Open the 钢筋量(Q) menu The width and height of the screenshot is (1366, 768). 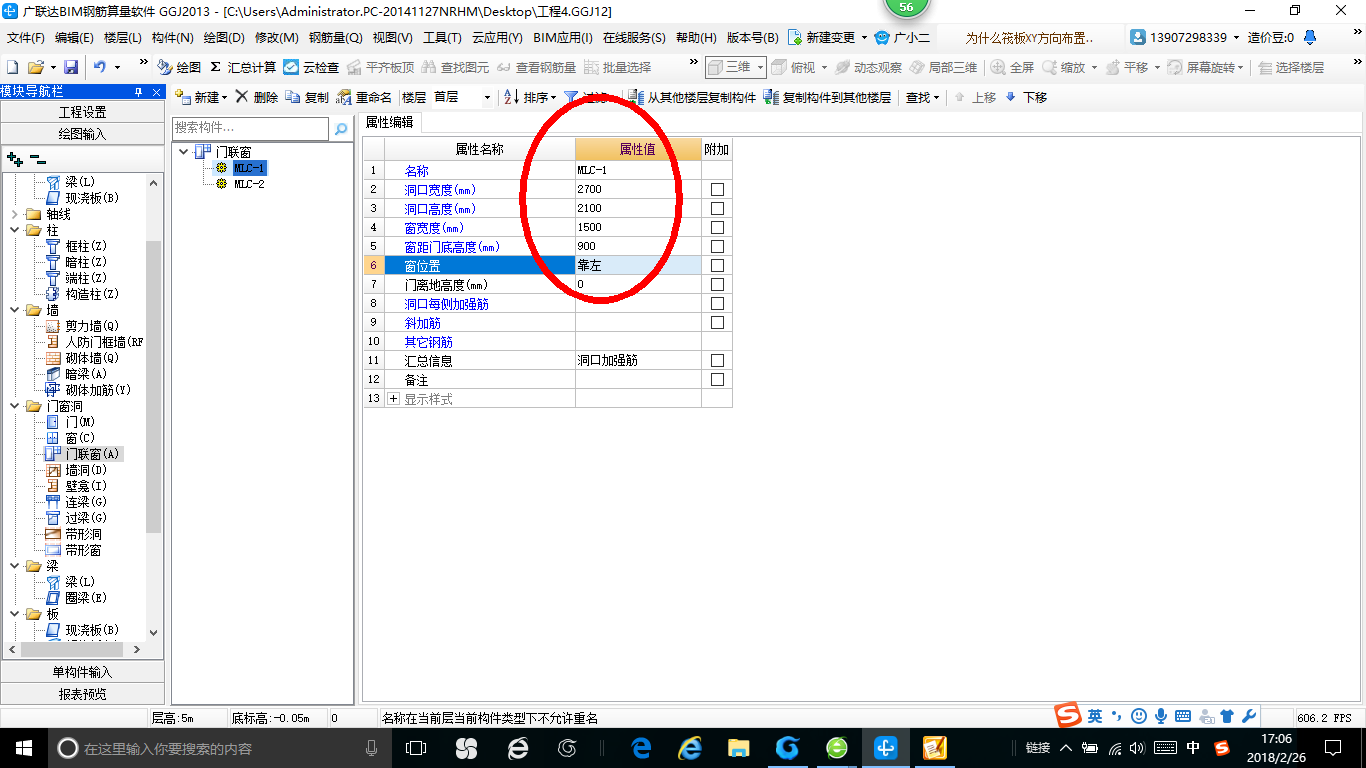coord(335,38)
